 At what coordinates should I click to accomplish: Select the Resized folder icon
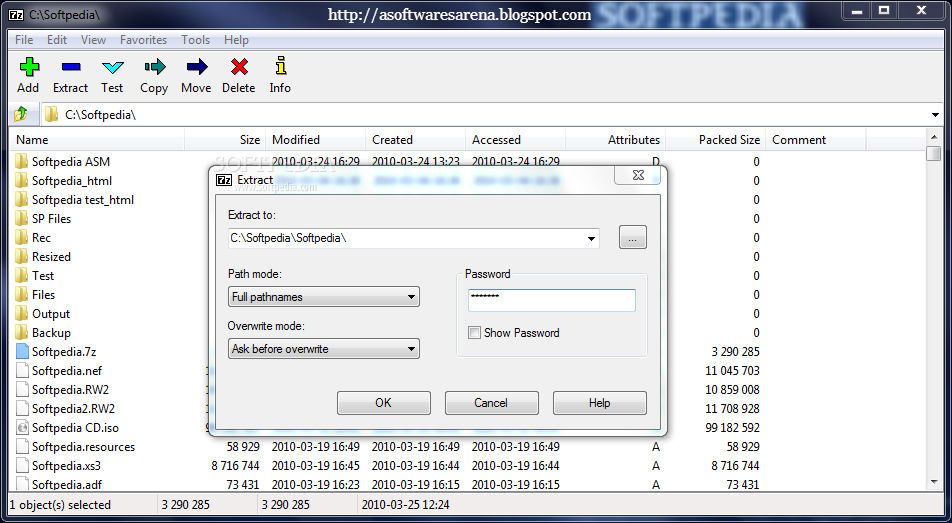[x=22, y=256]
